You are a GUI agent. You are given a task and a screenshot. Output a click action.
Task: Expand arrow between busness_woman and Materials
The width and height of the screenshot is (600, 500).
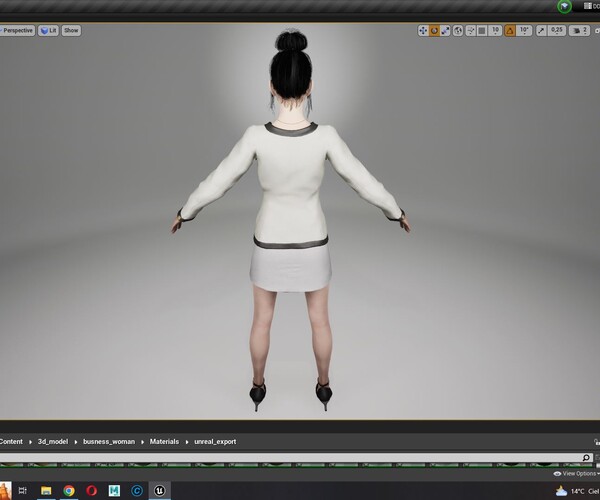(142, 442)
